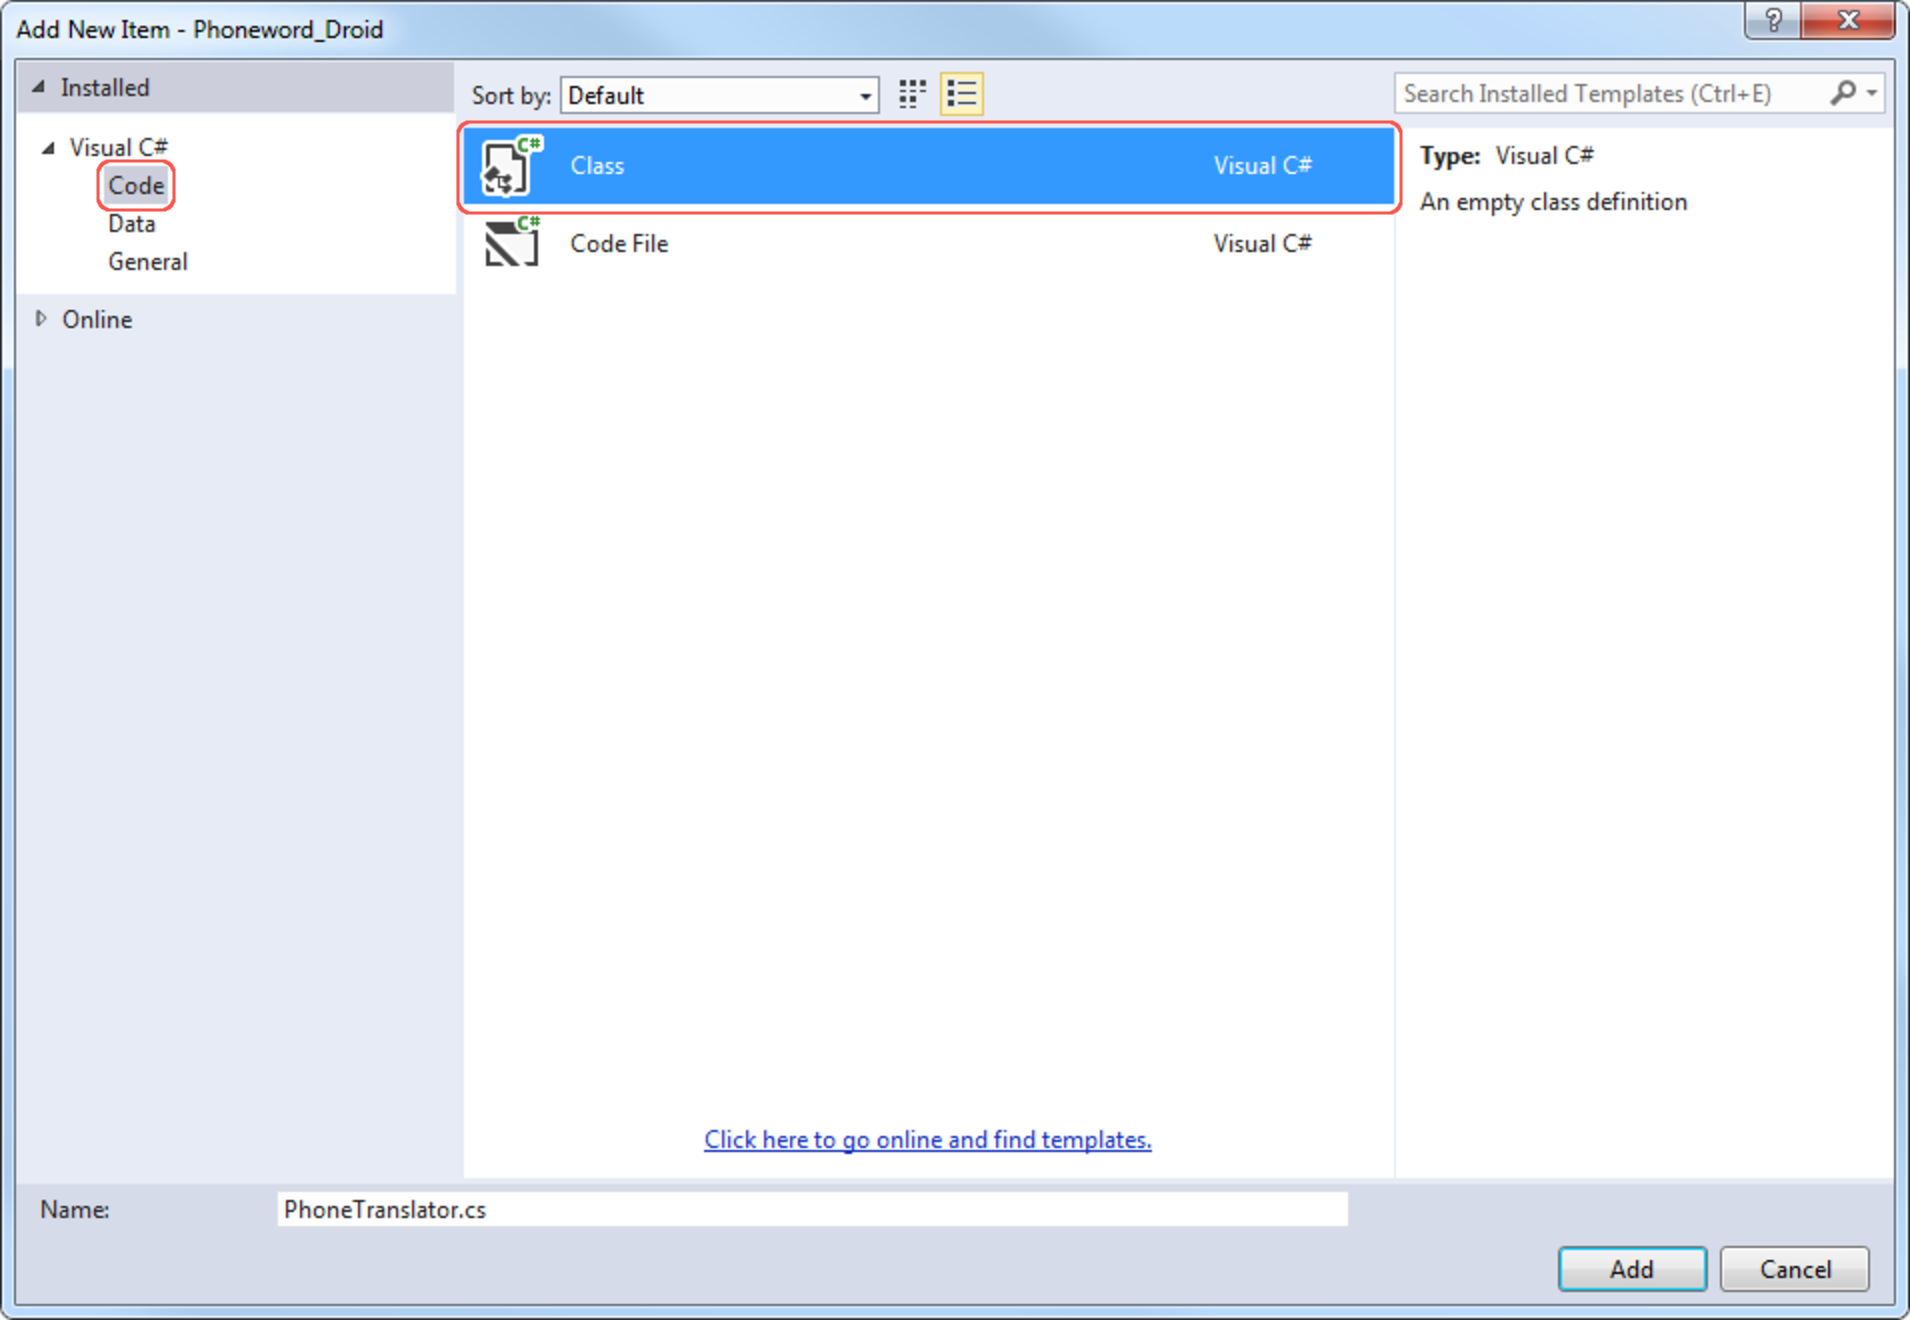Image resolution: width=1910 pixels, height=1320 pixels.
Task: Click the search magnifier icon
Action: pos(1841,93)
